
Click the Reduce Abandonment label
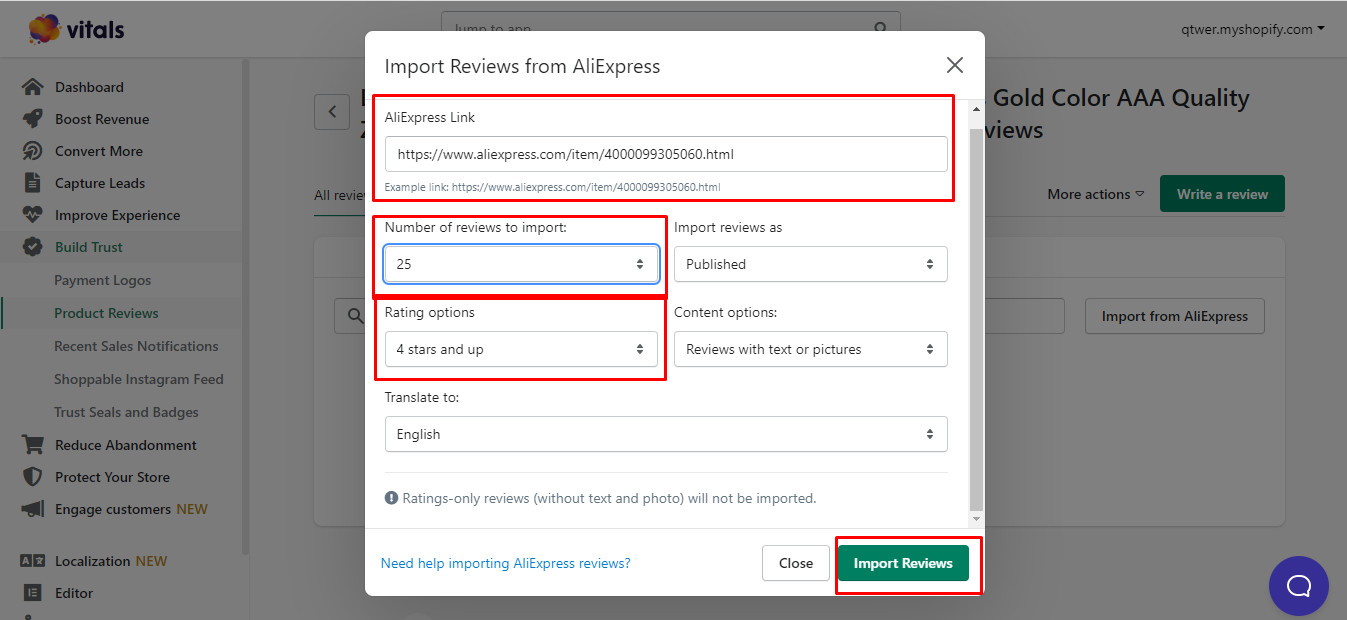(126, 445)
